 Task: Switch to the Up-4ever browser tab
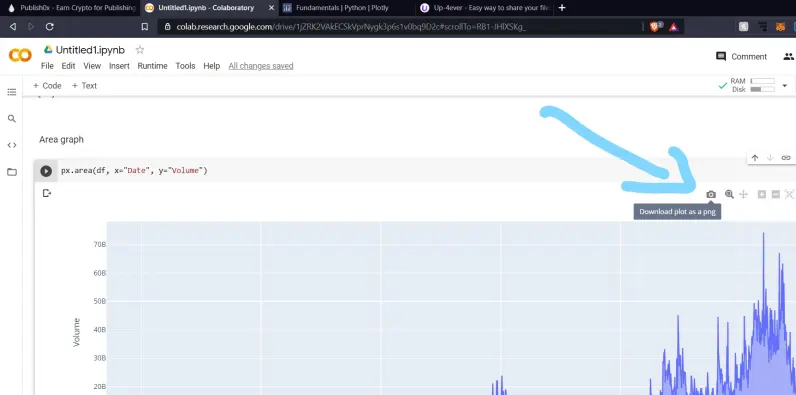point(485,8)
